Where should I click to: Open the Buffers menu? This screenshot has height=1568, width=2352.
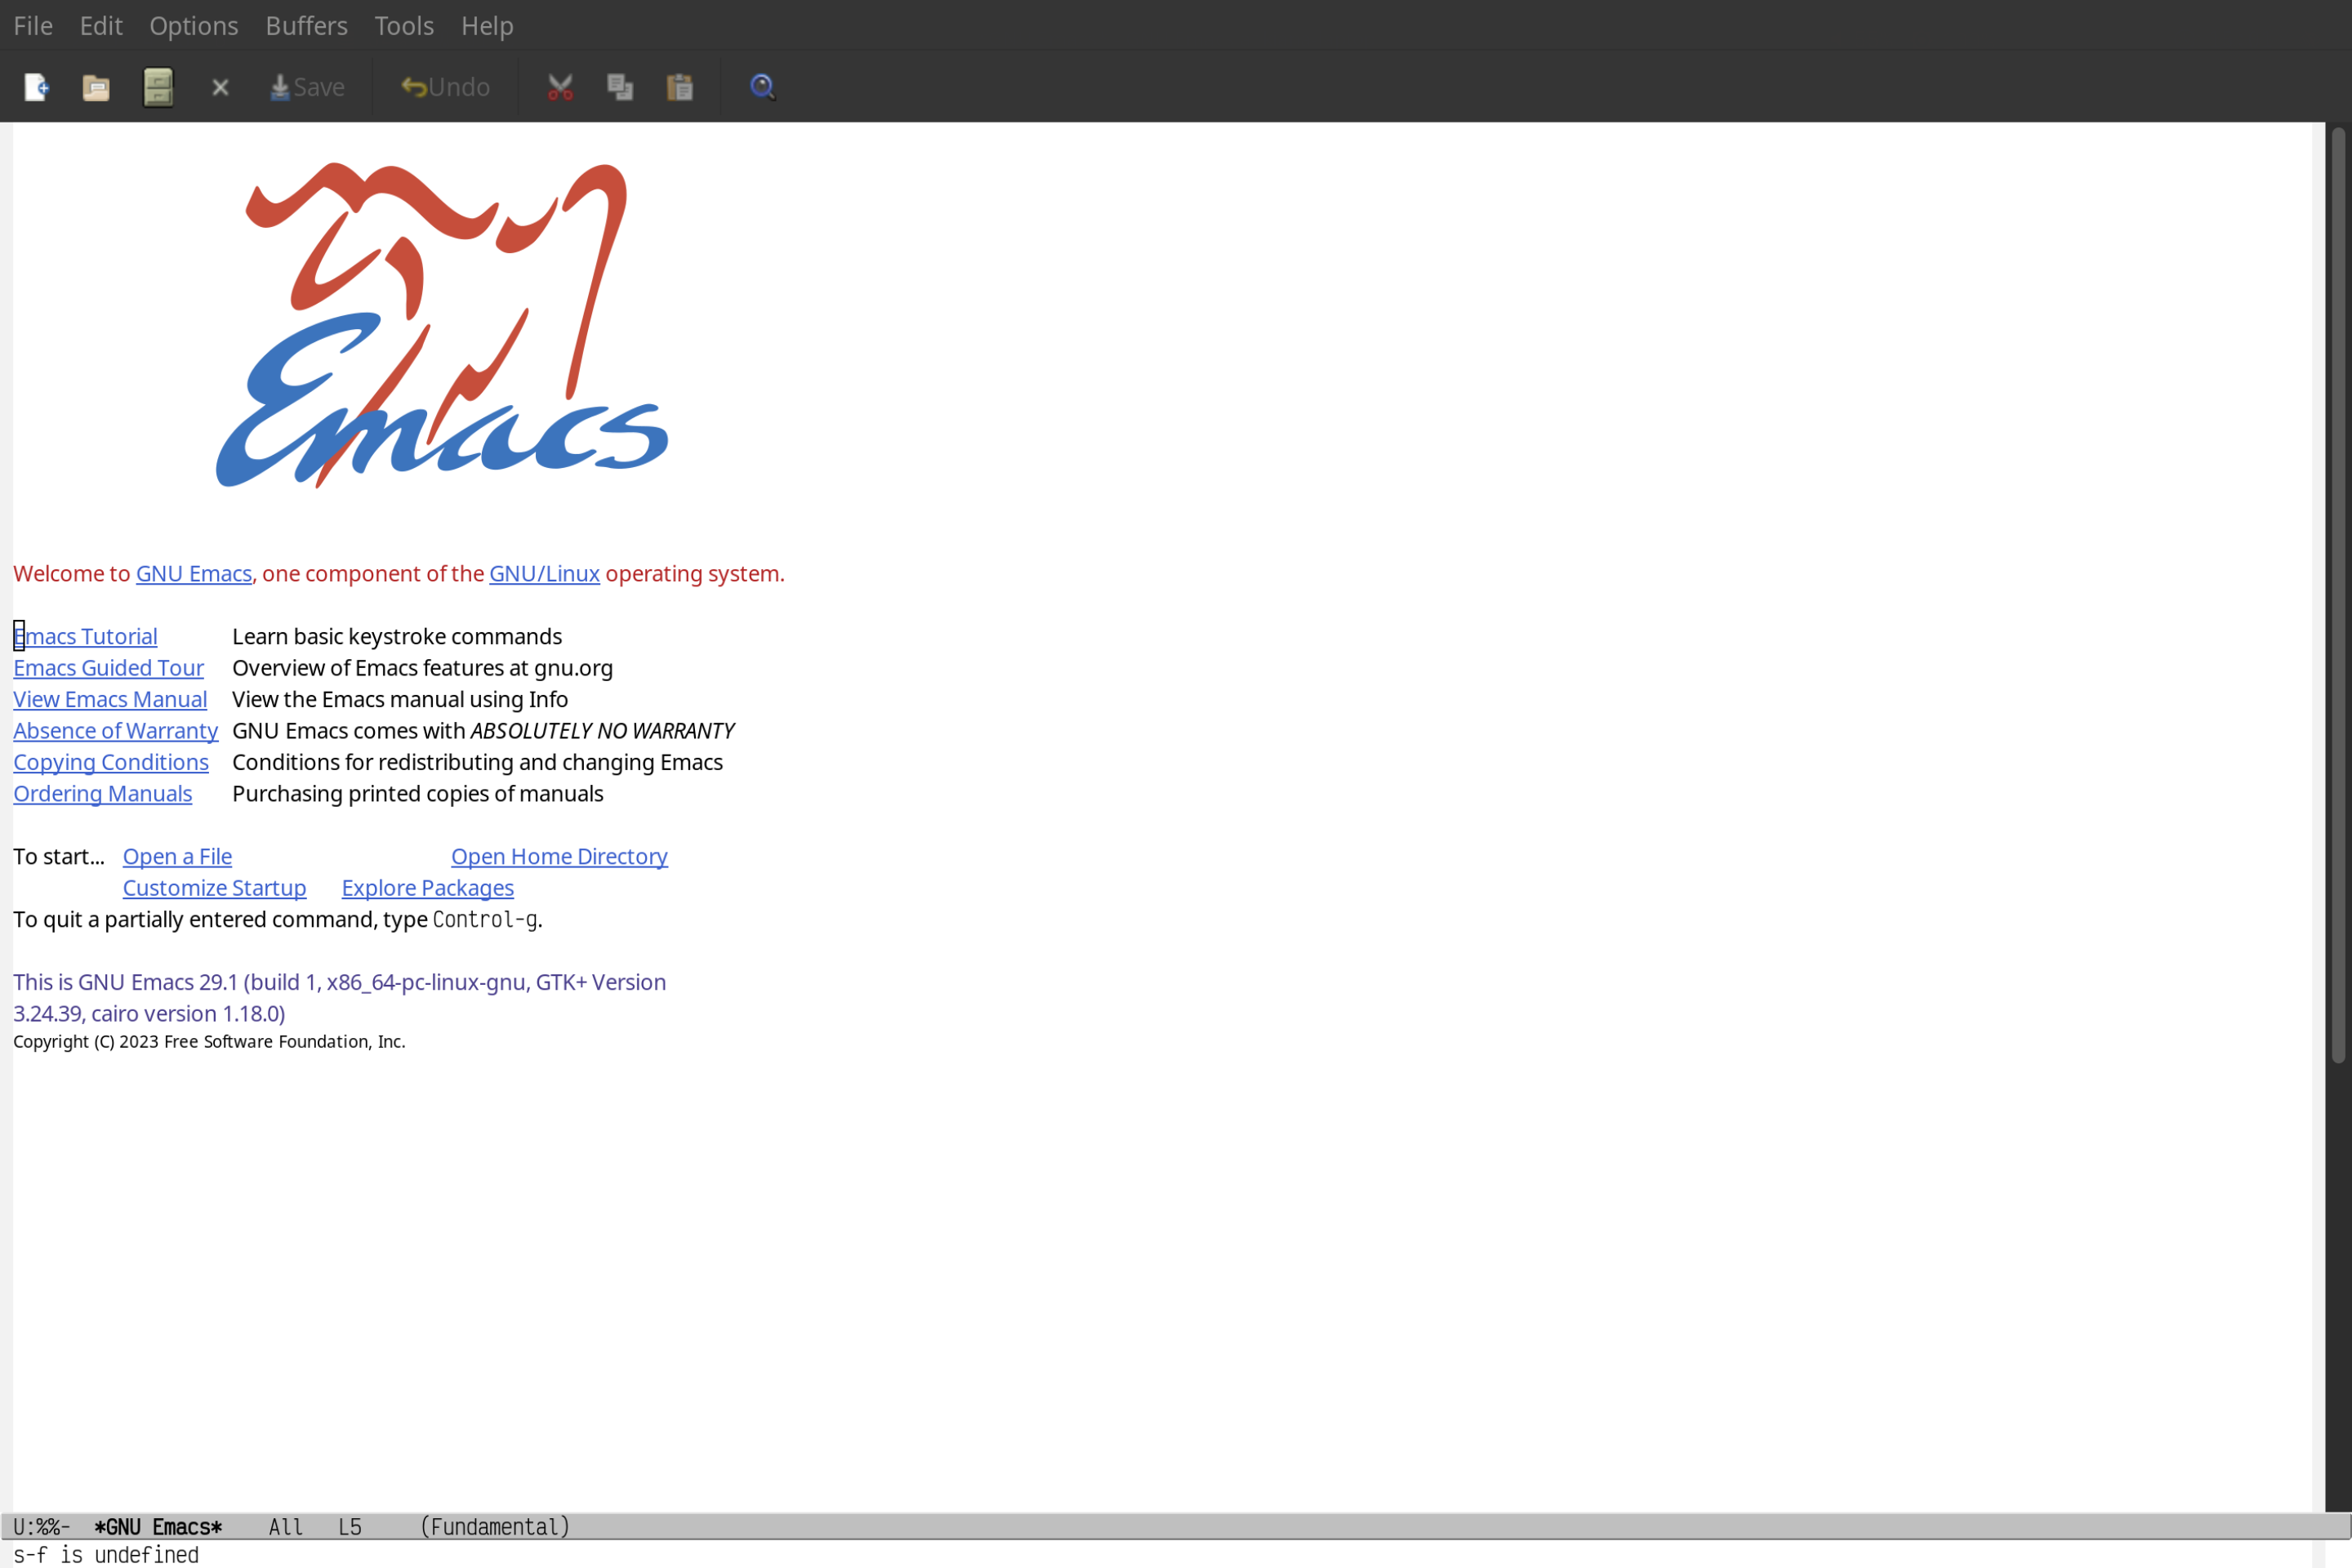coord(305,24)
